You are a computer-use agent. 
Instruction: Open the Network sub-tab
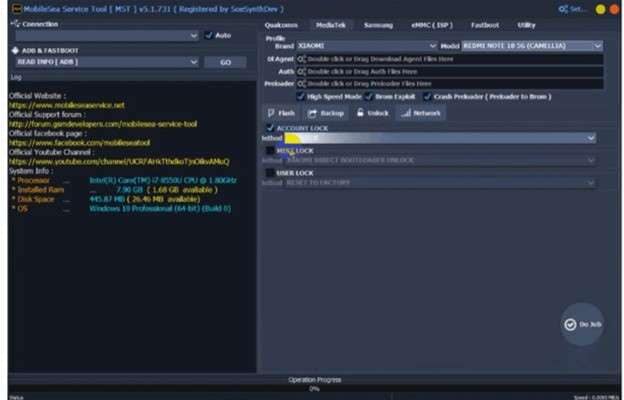coord(421,113)
